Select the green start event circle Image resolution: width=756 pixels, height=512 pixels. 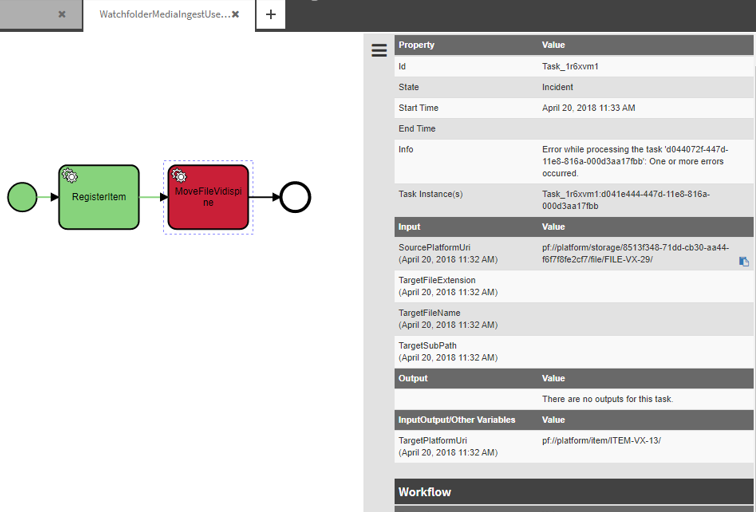tap(22, 197)
